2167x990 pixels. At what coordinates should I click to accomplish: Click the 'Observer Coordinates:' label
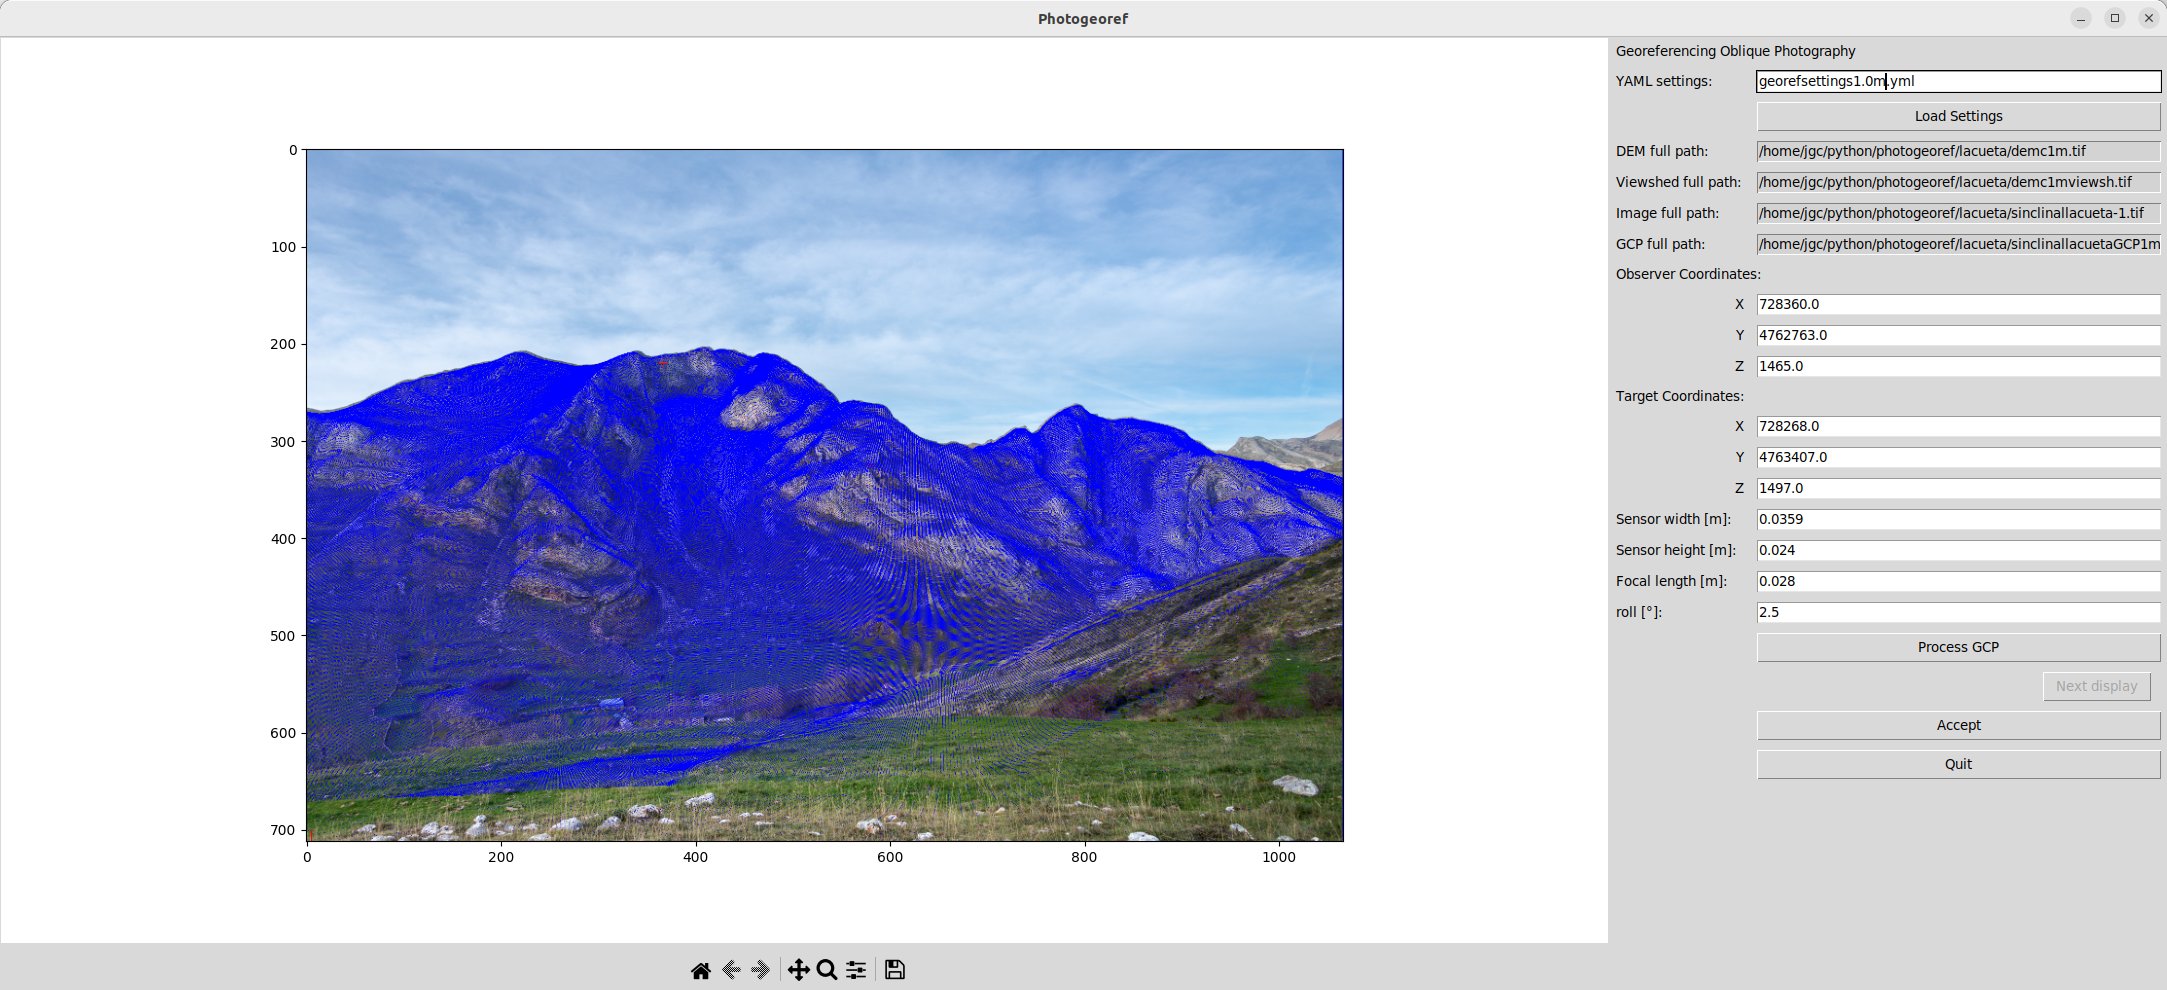tap(1688, 274)
